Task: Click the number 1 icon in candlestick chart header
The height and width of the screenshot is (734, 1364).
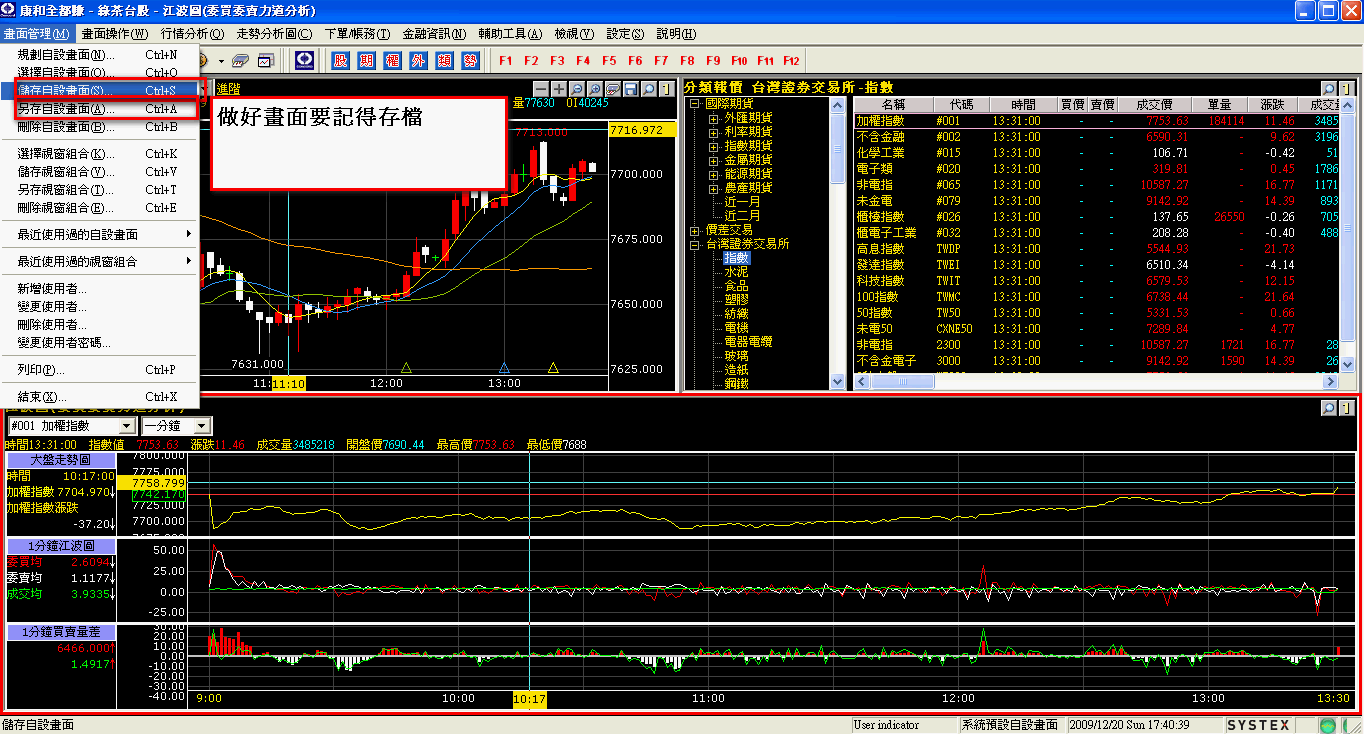Action: 665,89
